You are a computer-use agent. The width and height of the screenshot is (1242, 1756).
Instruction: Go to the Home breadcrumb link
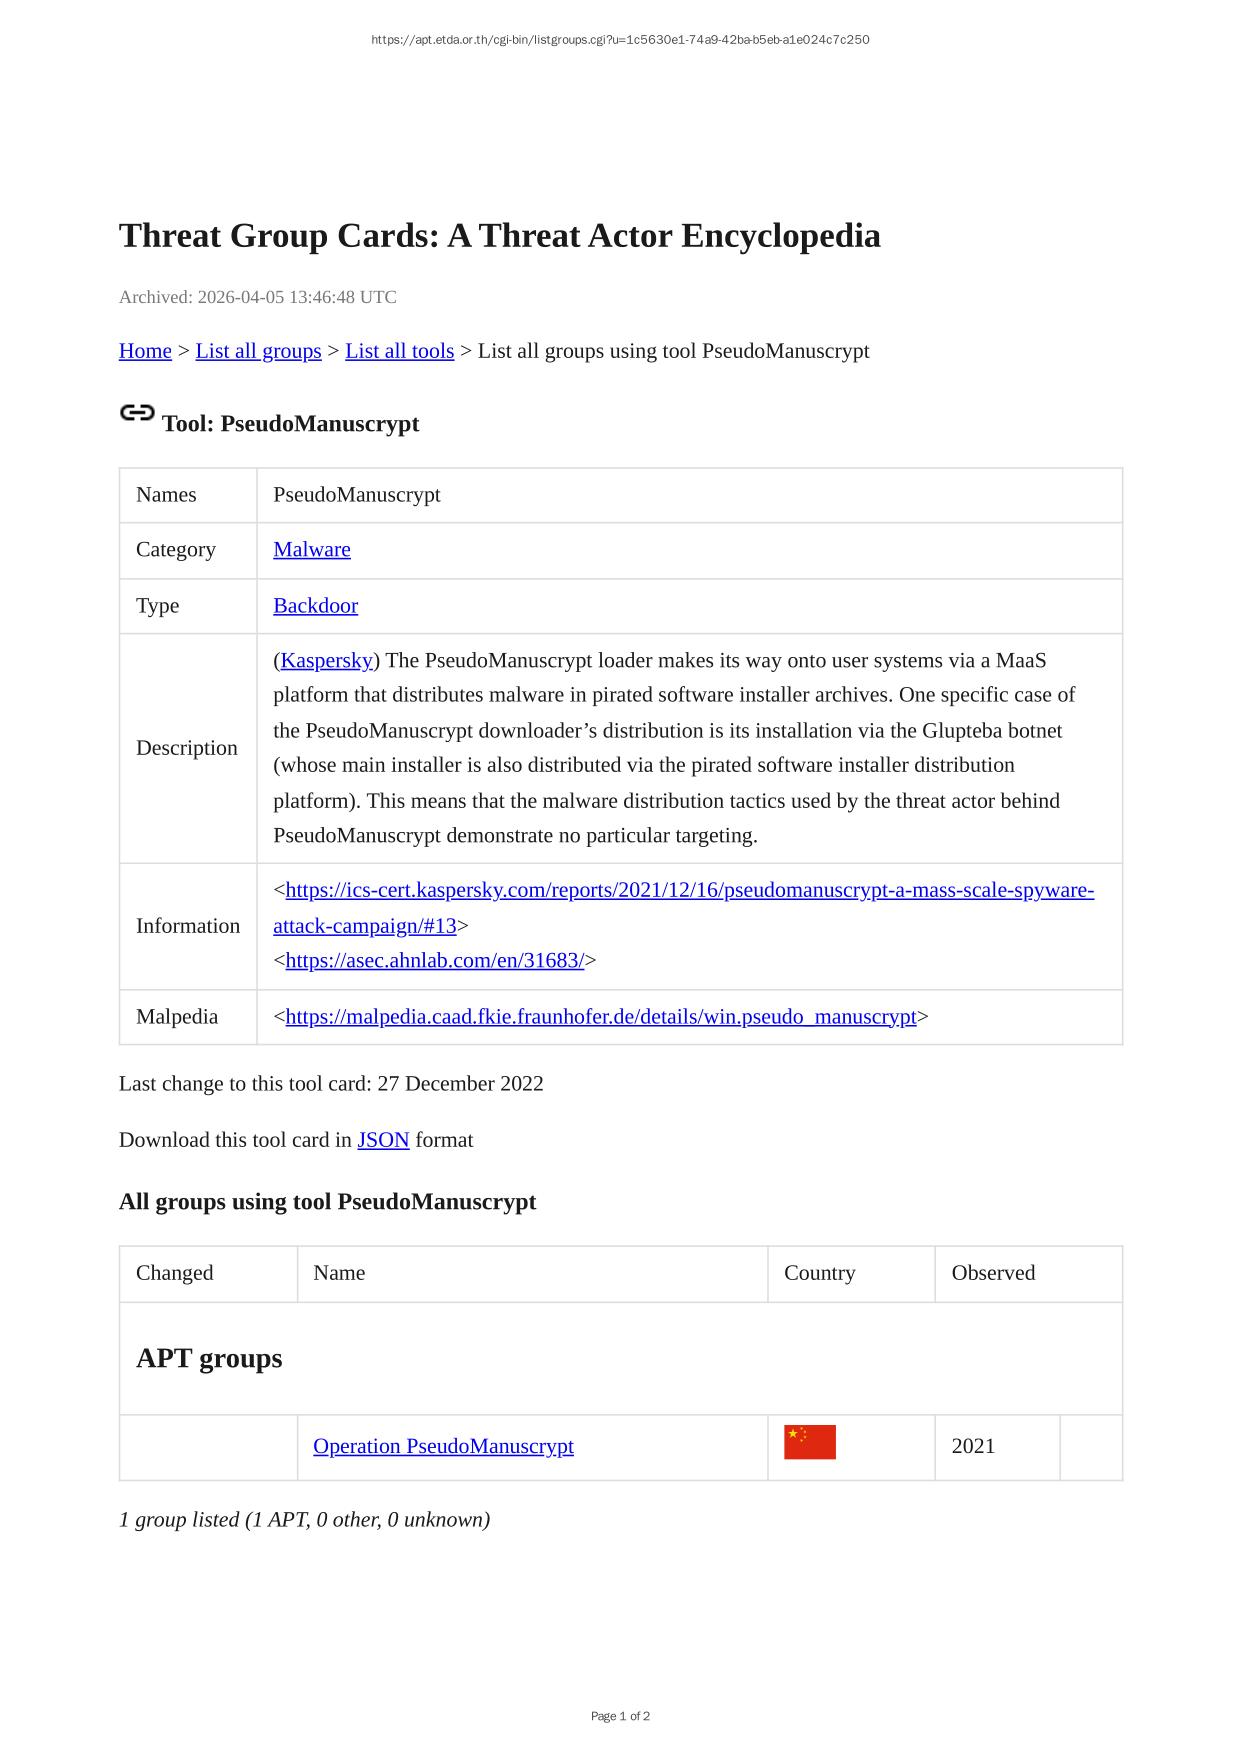tap(145, 351)
